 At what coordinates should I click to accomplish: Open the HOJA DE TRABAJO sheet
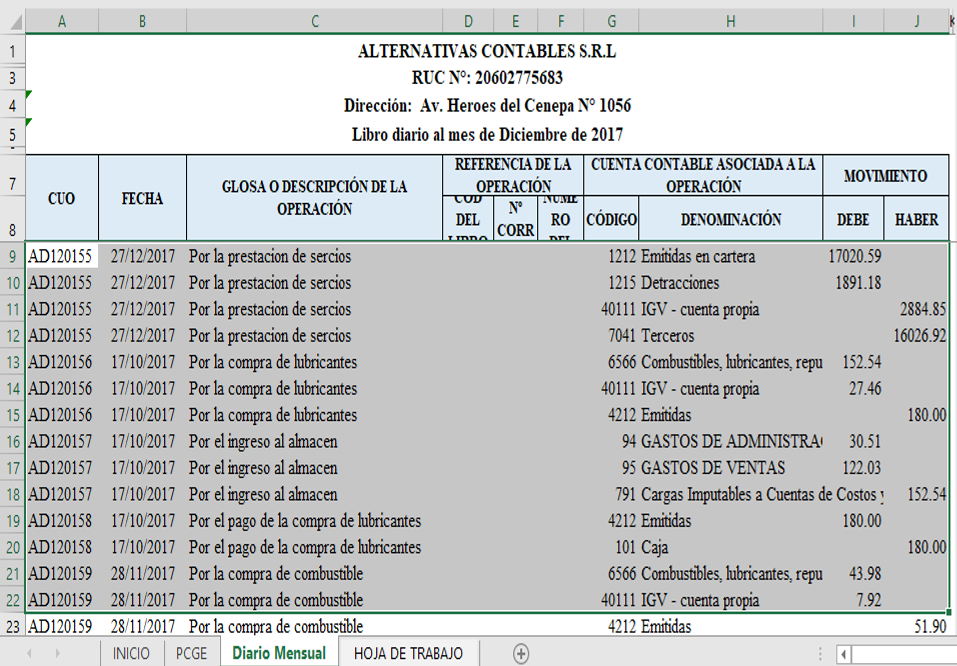pyautogui.click(x=408, y=653)
